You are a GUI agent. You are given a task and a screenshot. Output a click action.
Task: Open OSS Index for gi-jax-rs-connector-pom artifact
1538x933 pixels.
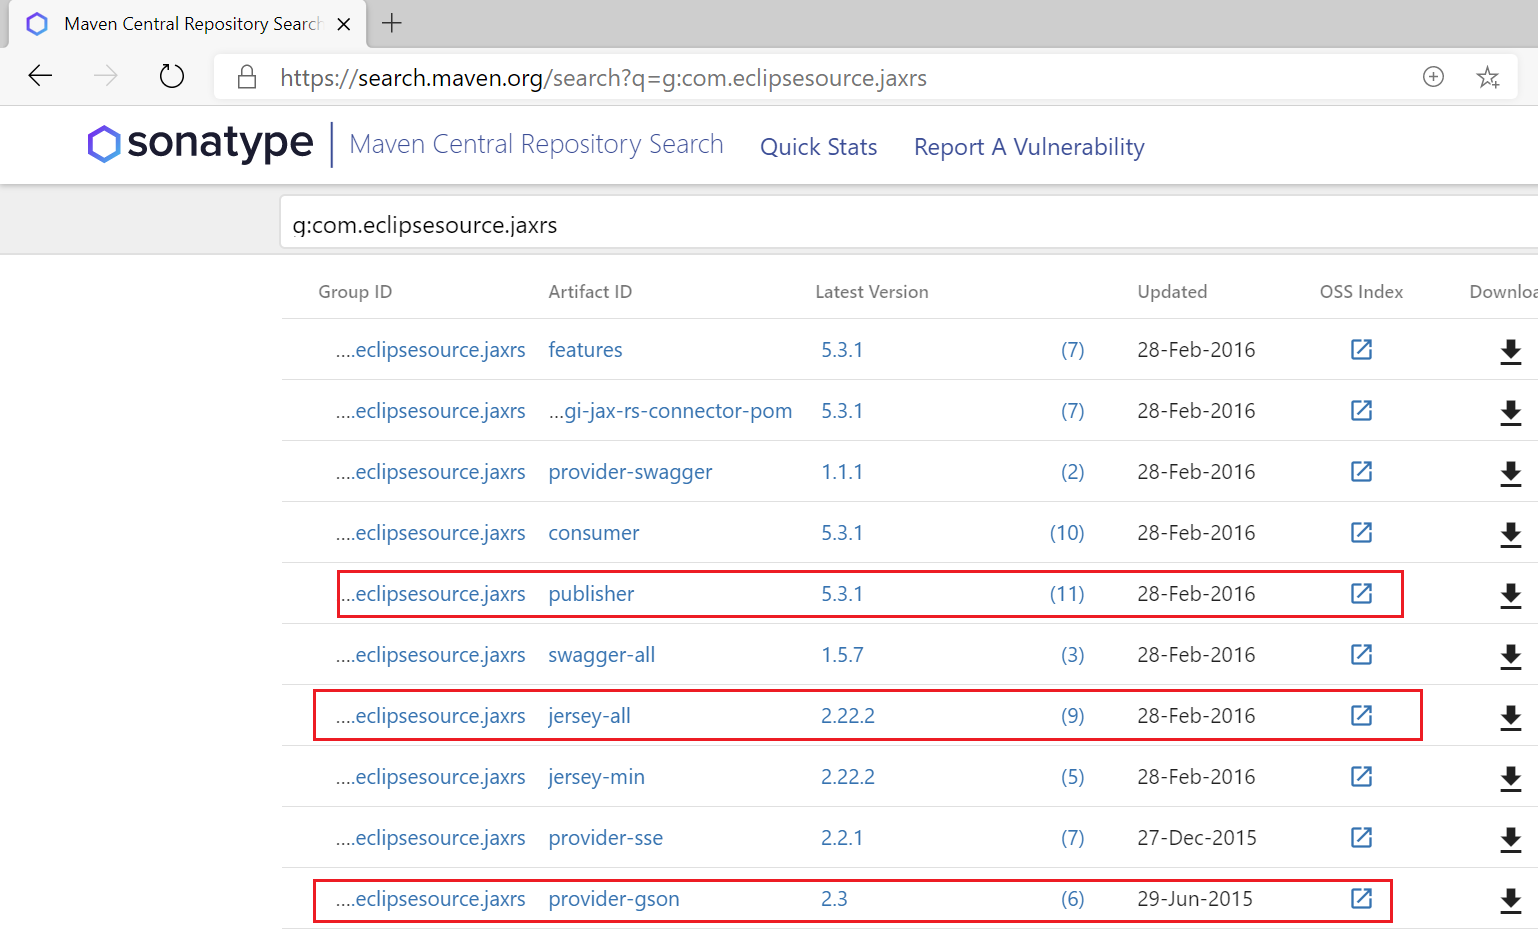1361,410
